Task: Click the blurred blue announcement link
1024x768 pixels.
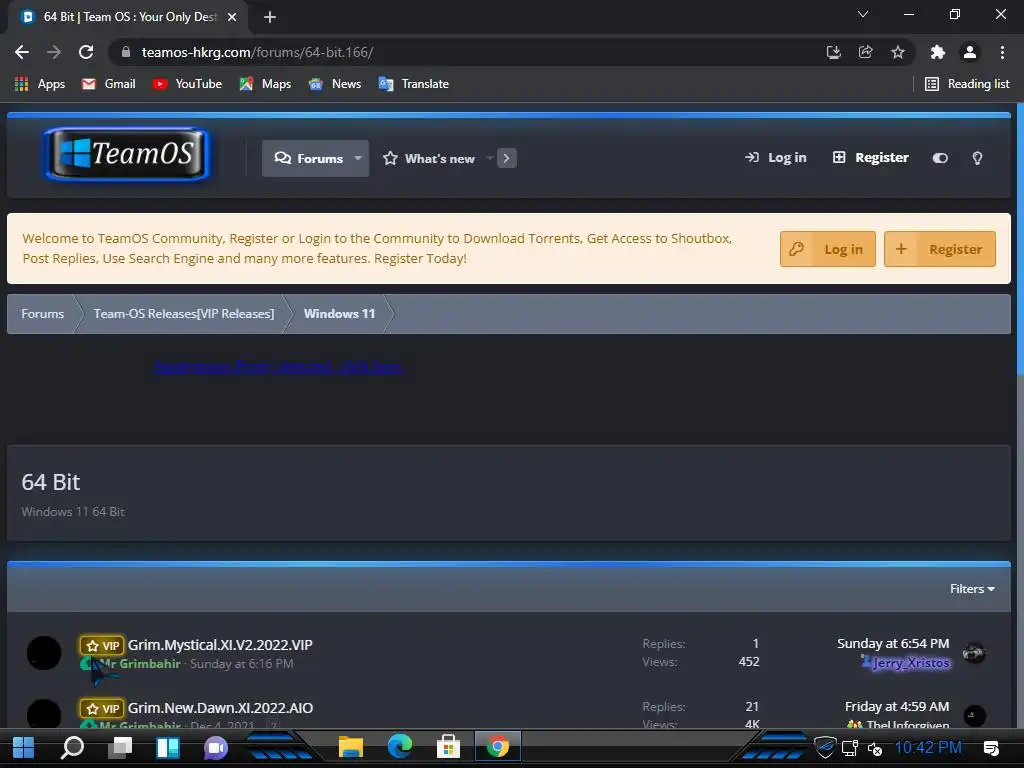Action: (278, 367)
